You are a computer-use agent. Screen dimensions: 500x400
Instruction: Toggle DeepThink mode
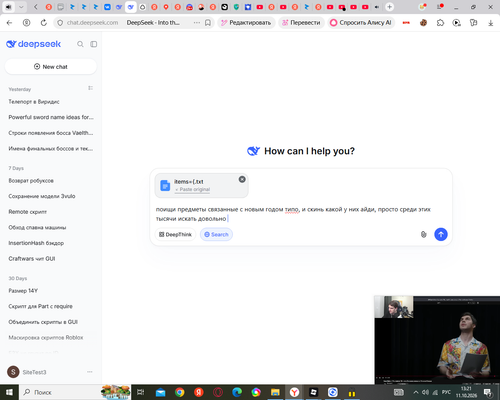coord(175,234)
